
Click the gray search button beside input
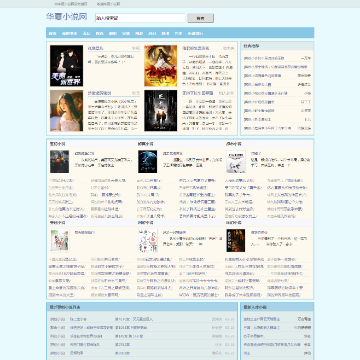click(200, 18)
